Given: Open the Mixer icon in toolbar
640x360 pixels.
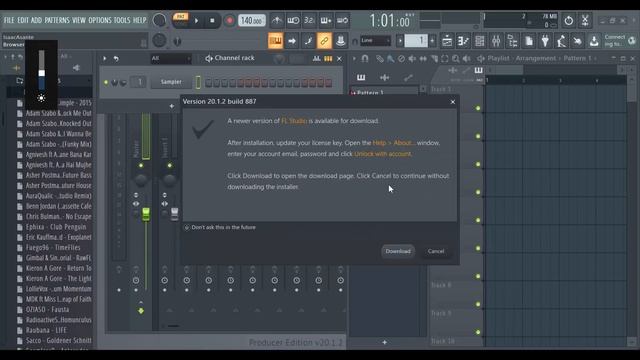Looking at the screenshot, I should [496, 41].
